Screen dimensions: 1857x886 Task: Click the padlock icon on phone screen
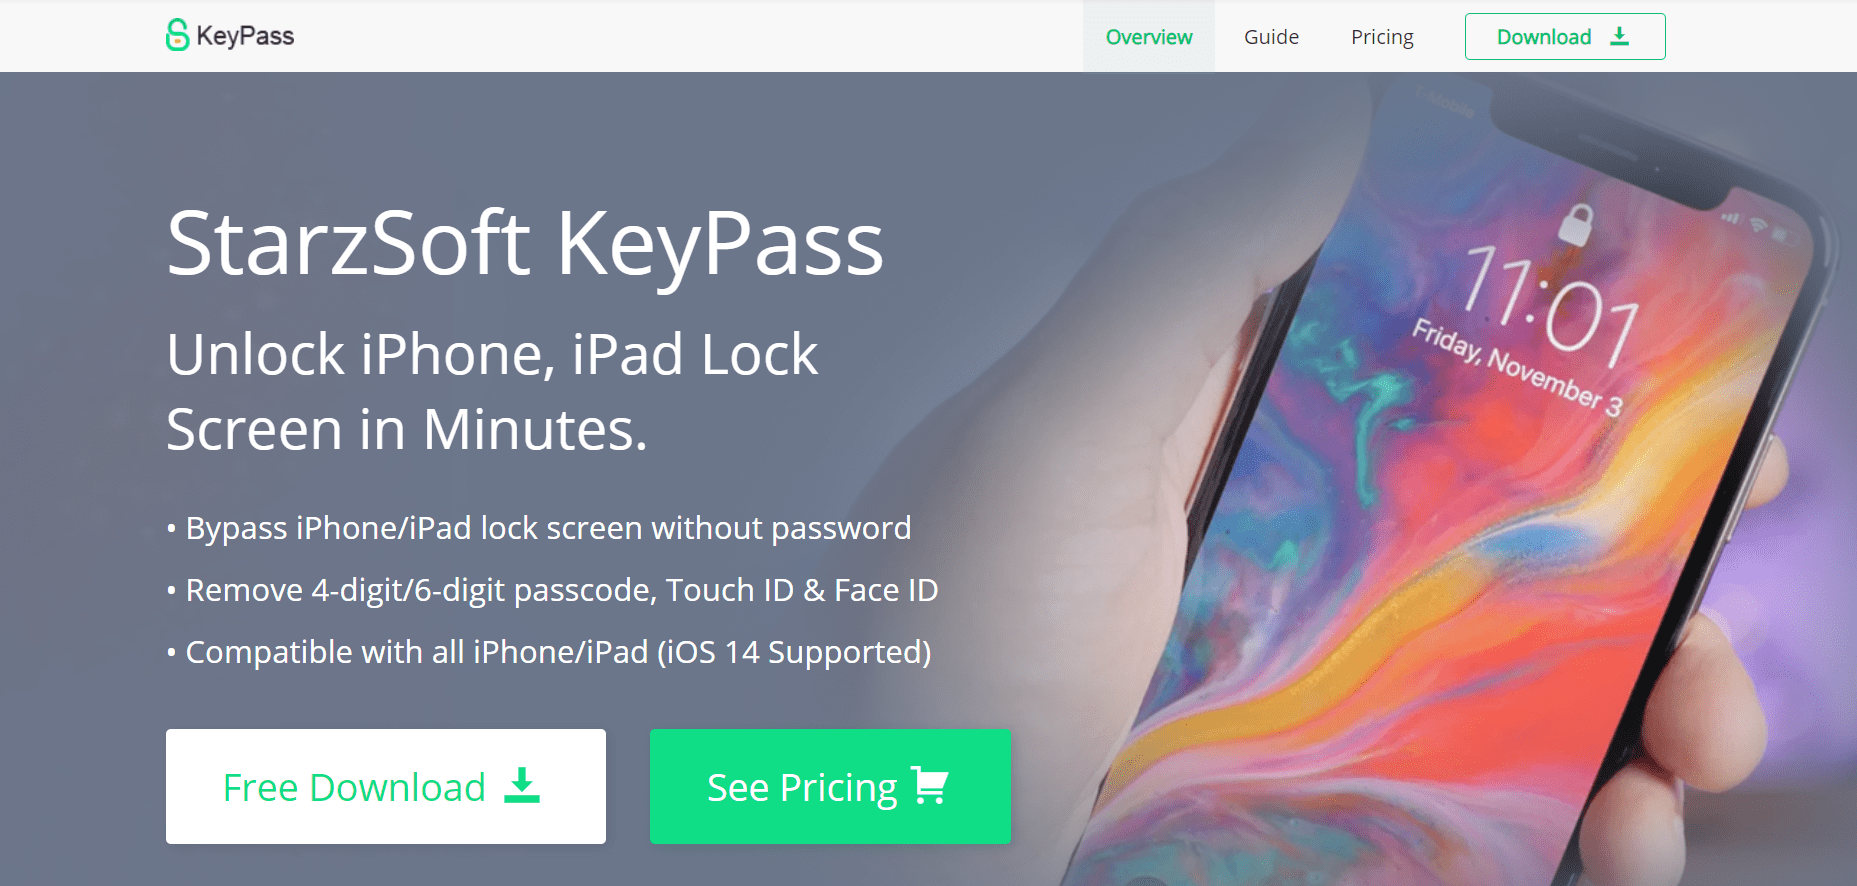click(x=1576, y=223)
